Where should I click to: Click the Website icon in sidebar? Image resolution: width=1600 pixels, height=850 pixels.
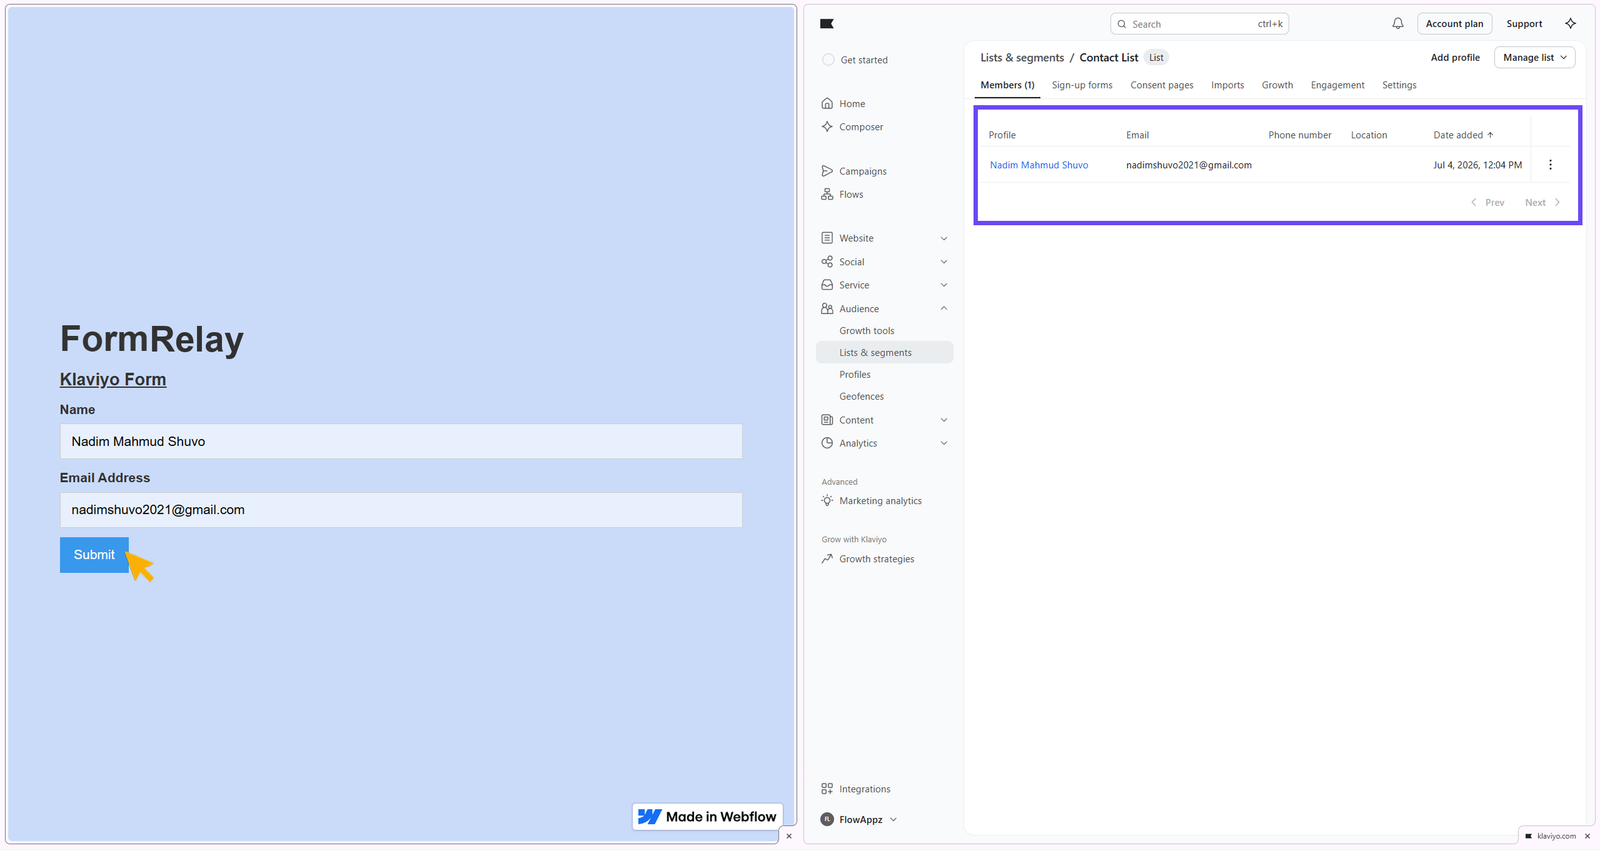827,238
